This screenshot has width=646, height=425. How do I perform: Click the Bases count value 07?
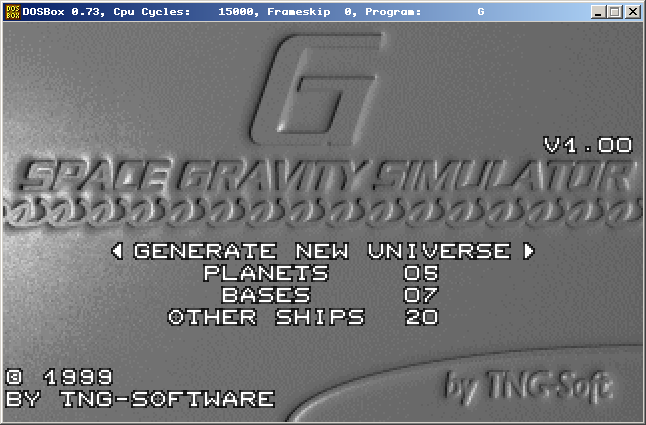click(x=421, y=295)
